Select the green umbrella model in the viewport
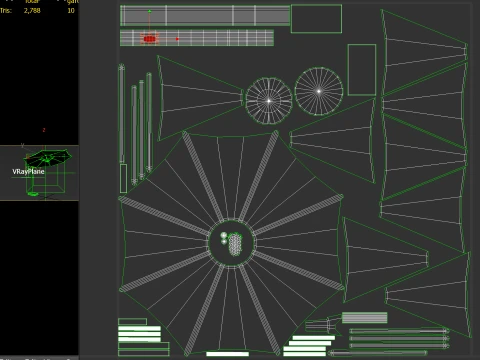Image resolution: width=480 pixels, height=360 pixels. click(47, 158)
